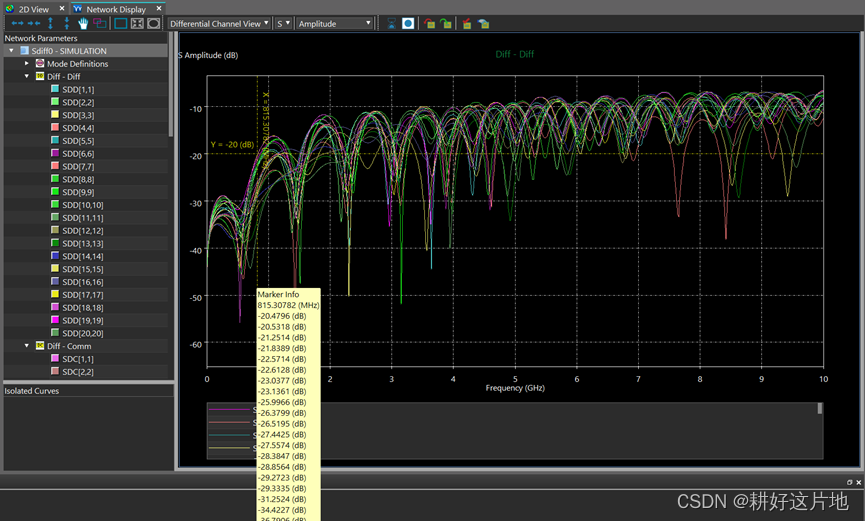Switch to the 2D View tab
Viewport: 865px width, 521px height.
34,9
